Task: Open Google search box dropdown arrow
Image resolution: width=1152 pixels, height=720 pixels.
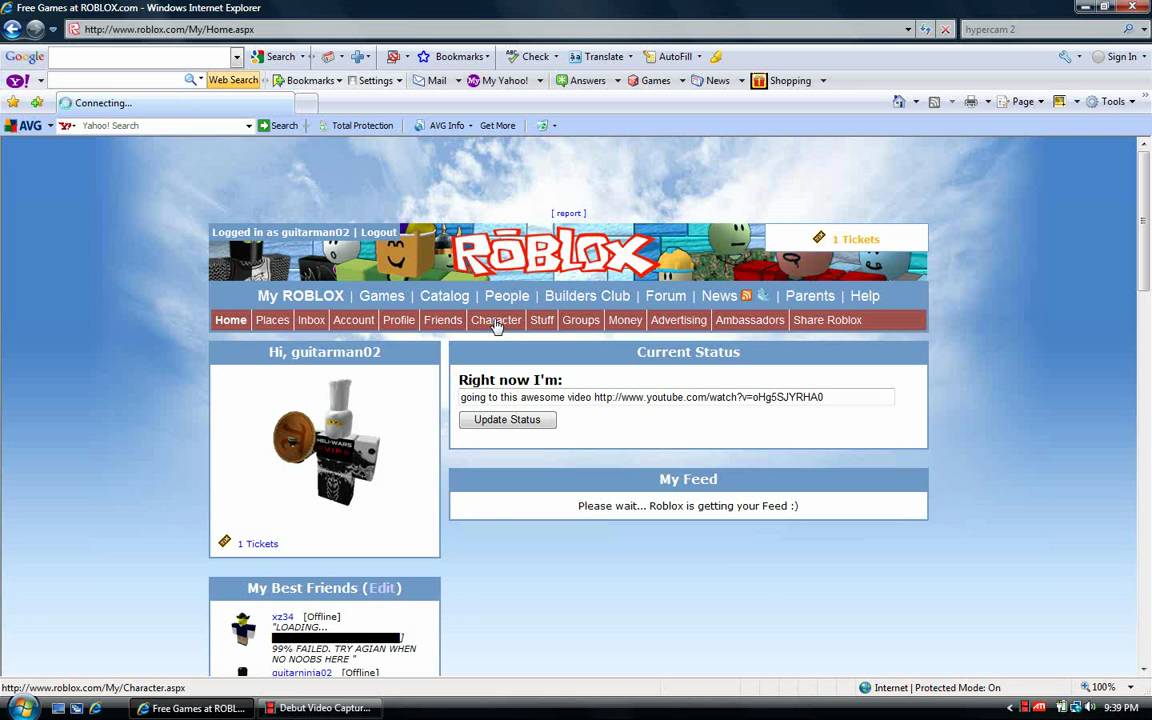Action: tap(237, 57)
